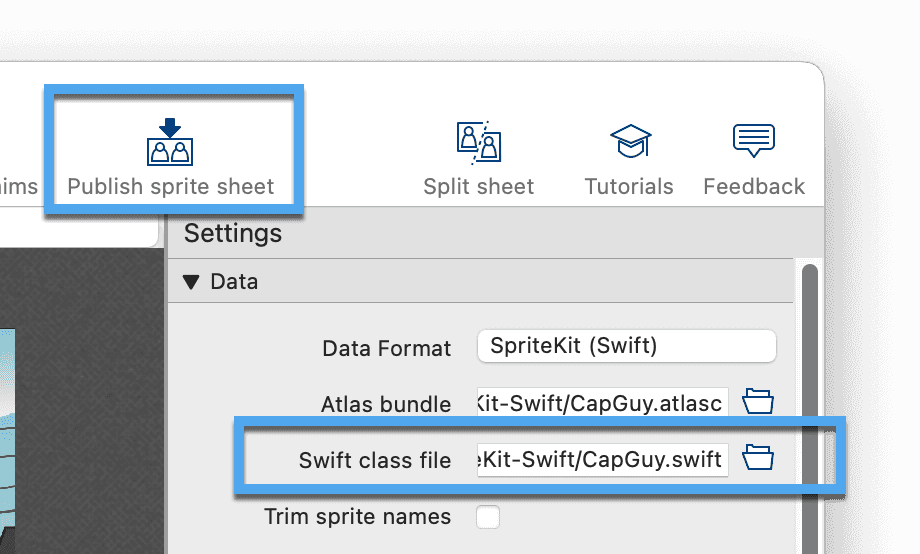Viewport: 920px width, 554px height.
Task: Browse folder for Atlas bundle path
Action: (x=758, y=401)
